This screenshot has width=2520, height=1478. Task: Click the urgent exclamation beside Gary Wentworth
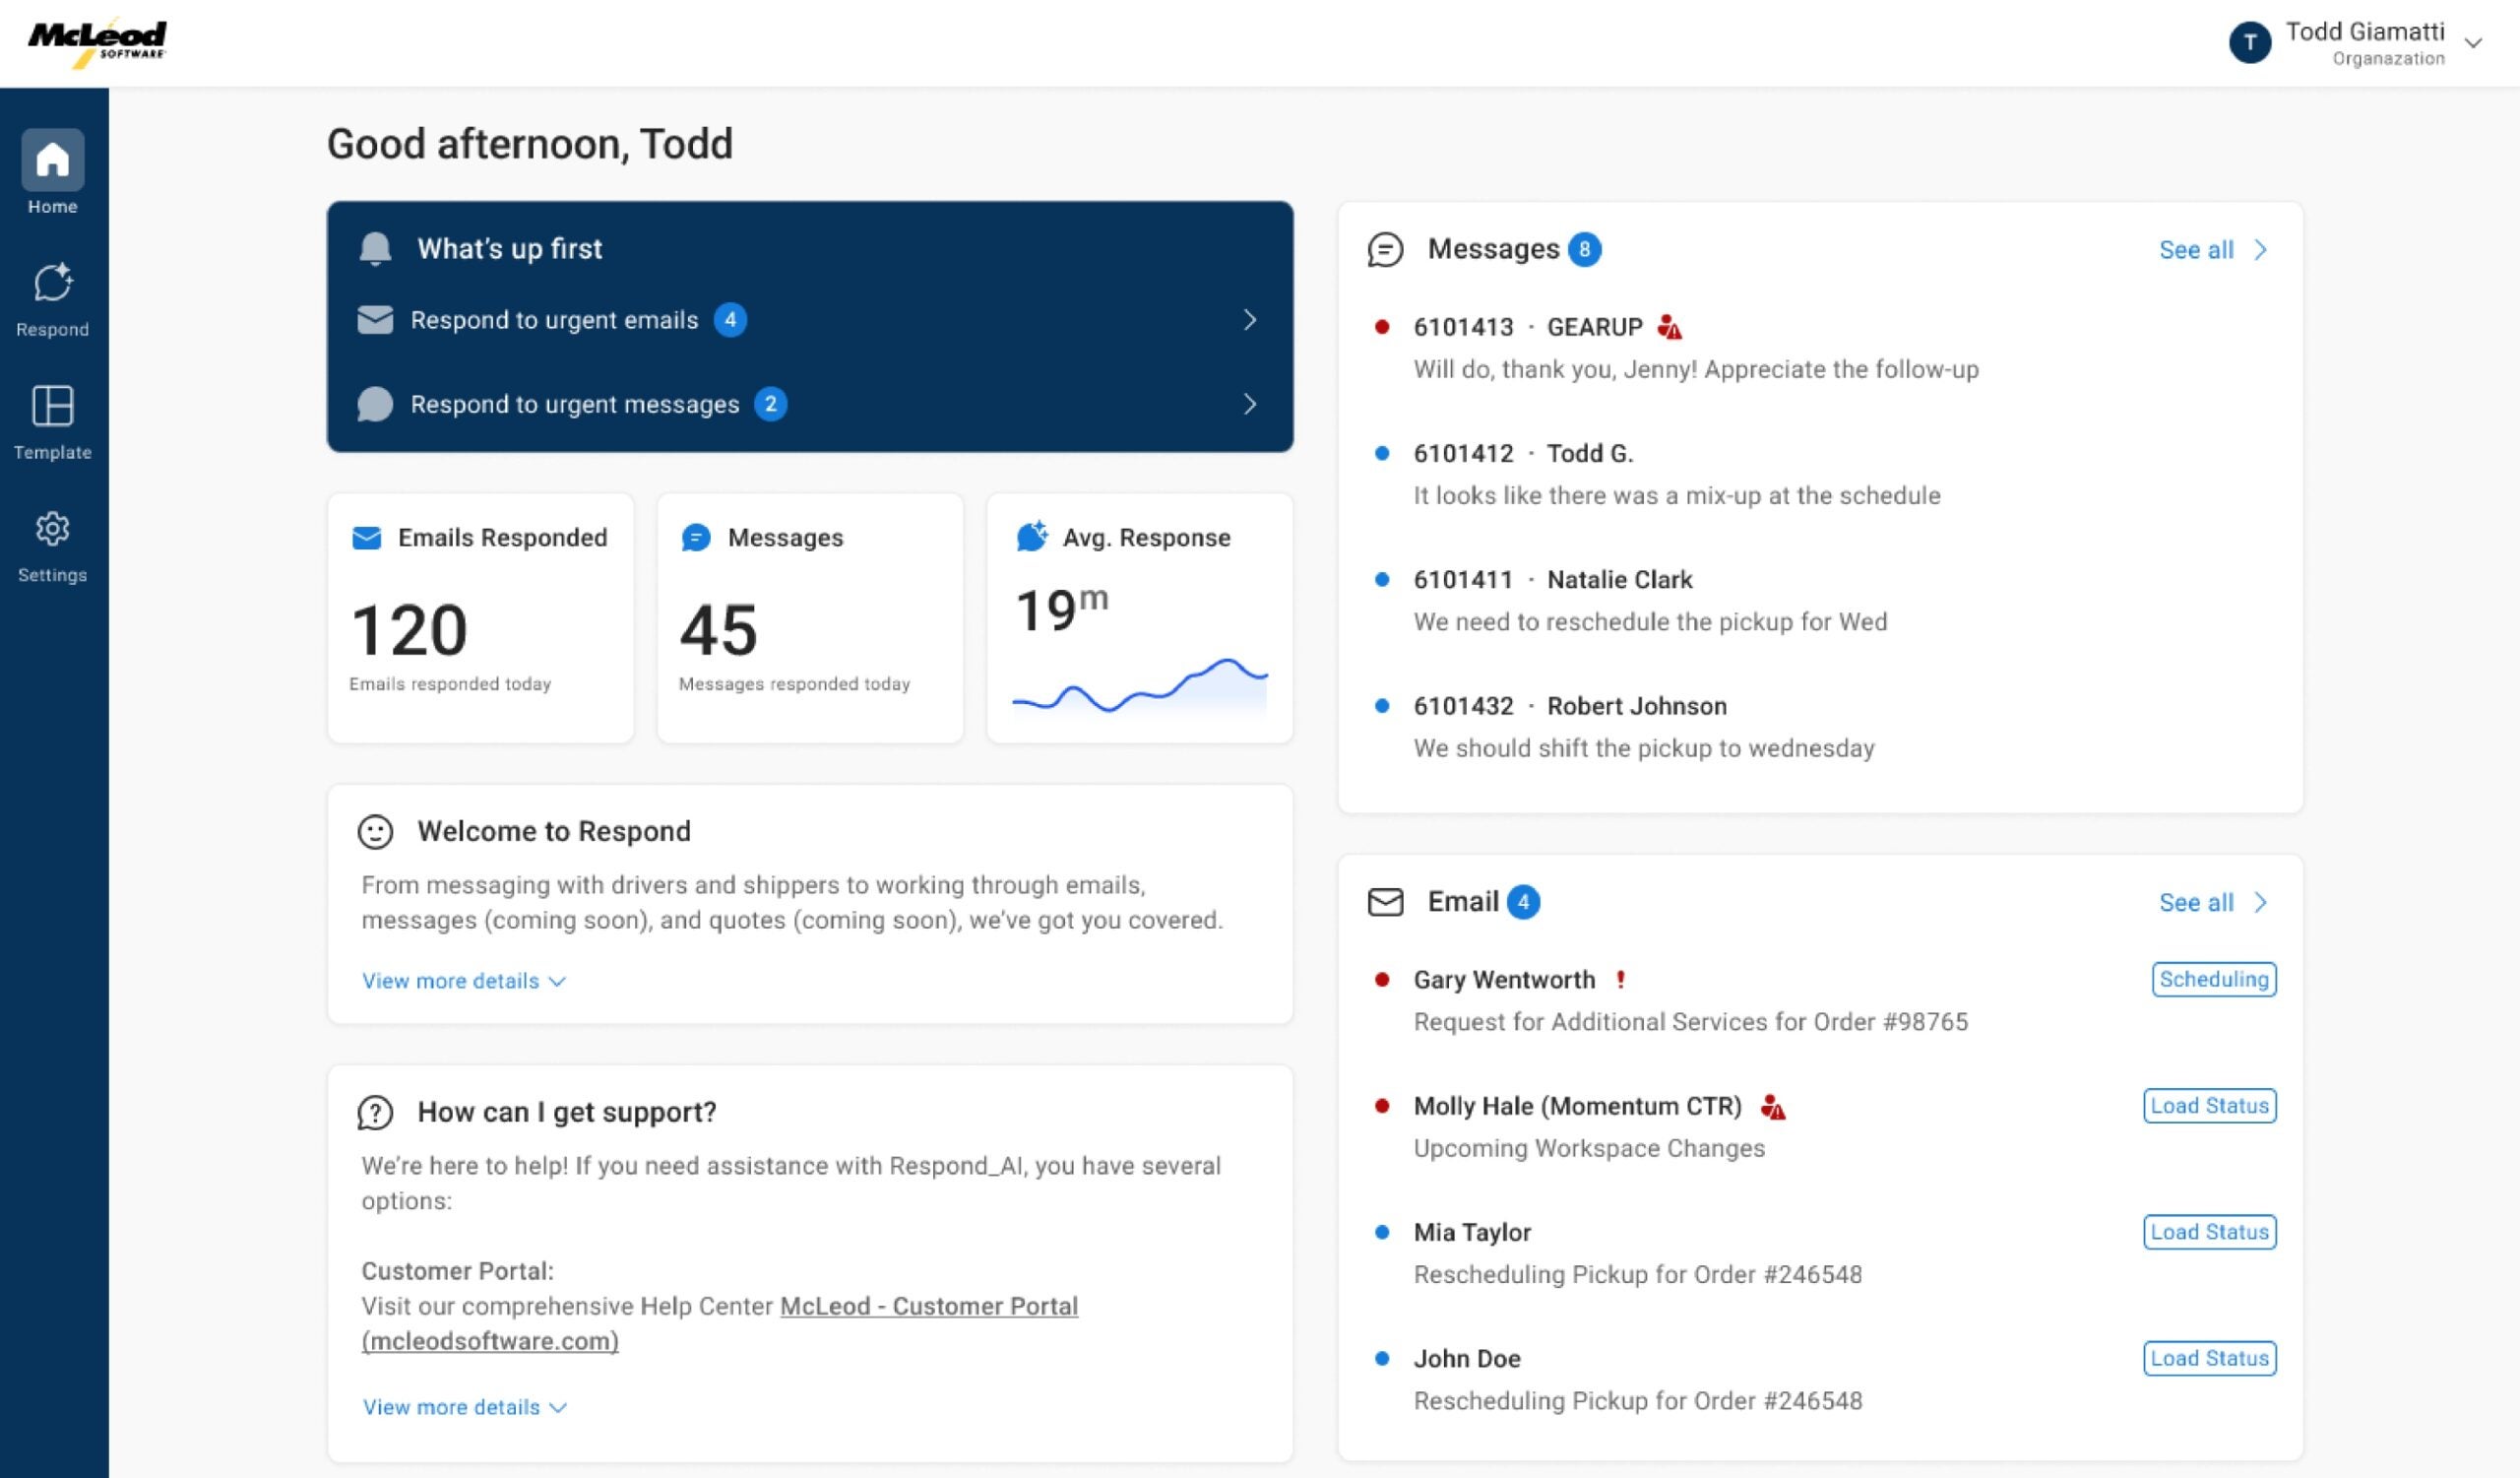tap(1622, 978)
